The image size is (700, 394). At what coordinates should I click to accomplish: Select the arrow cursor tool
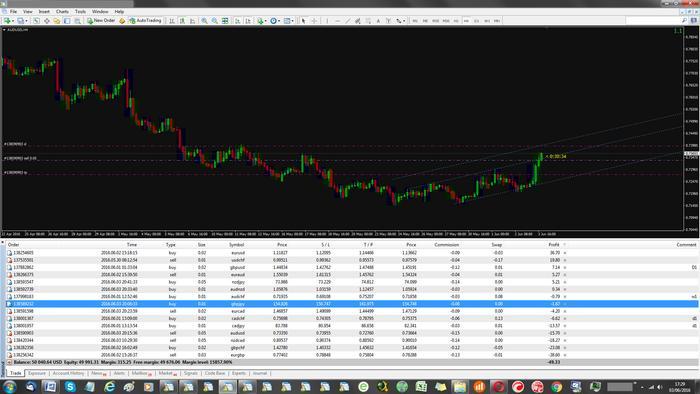304,21
